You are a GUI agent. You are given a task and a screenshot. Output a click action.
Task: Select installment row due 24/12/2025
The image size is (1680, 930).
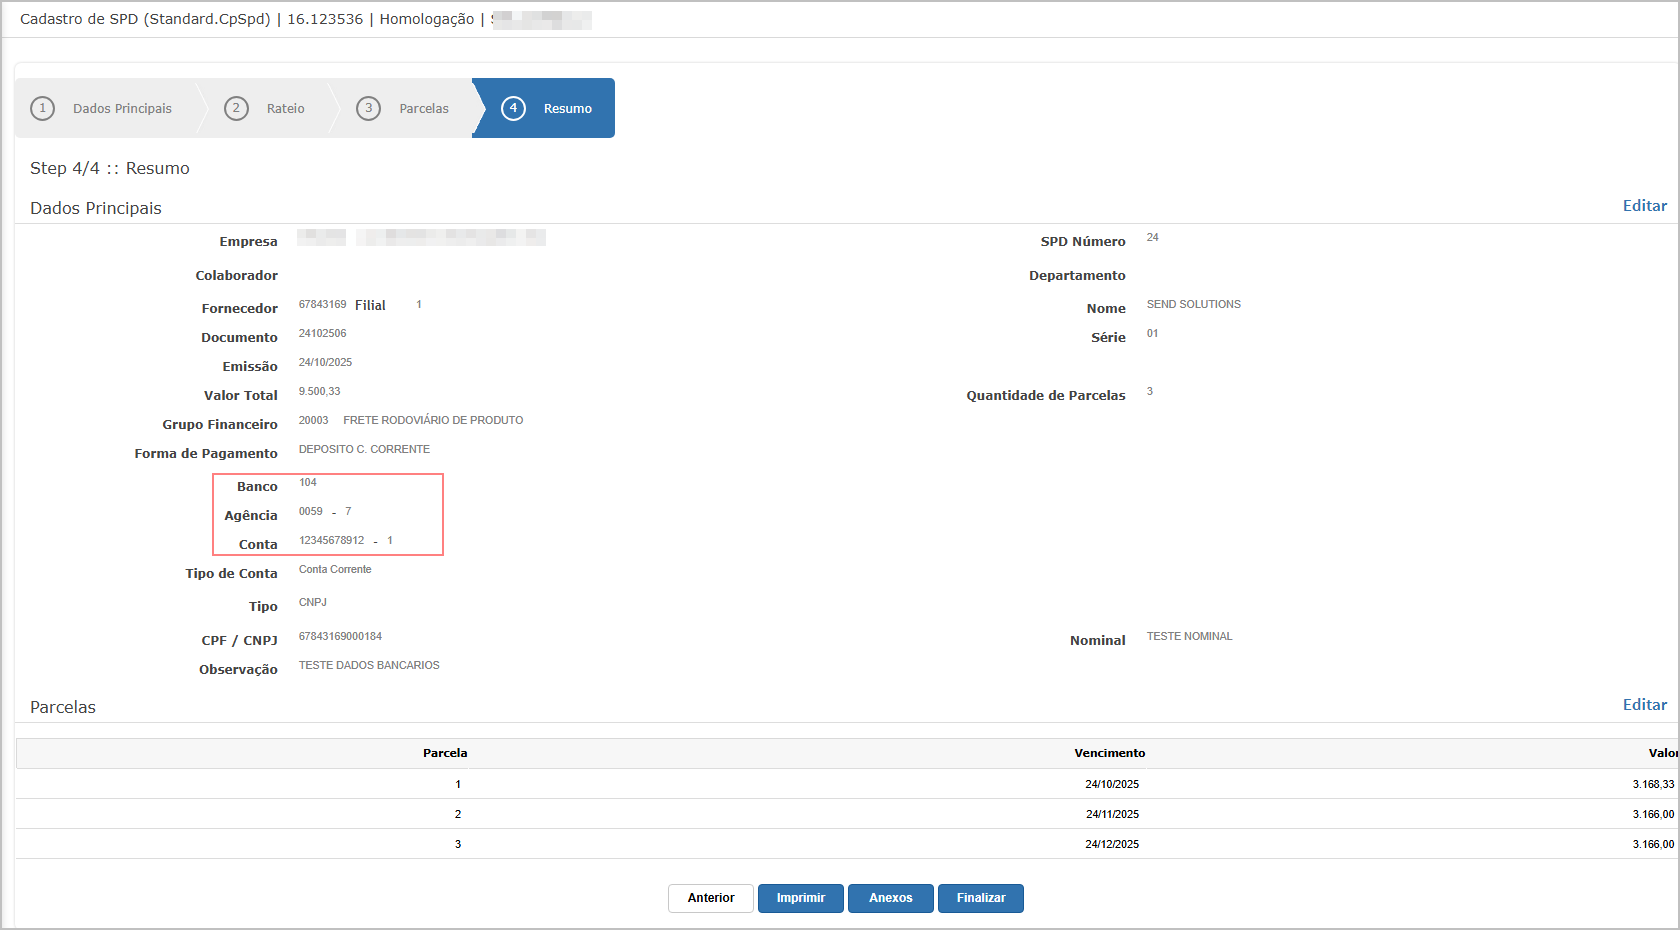coord(1111,844)
